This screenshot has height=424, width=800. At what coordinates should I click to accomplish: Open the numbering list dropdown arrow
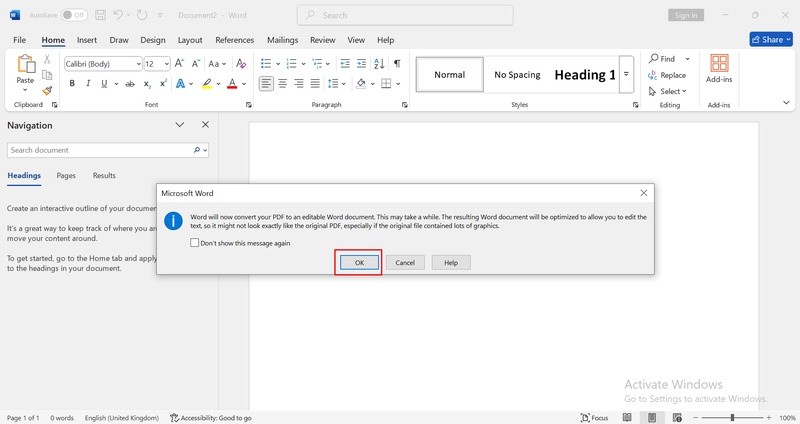click(303, 64)
